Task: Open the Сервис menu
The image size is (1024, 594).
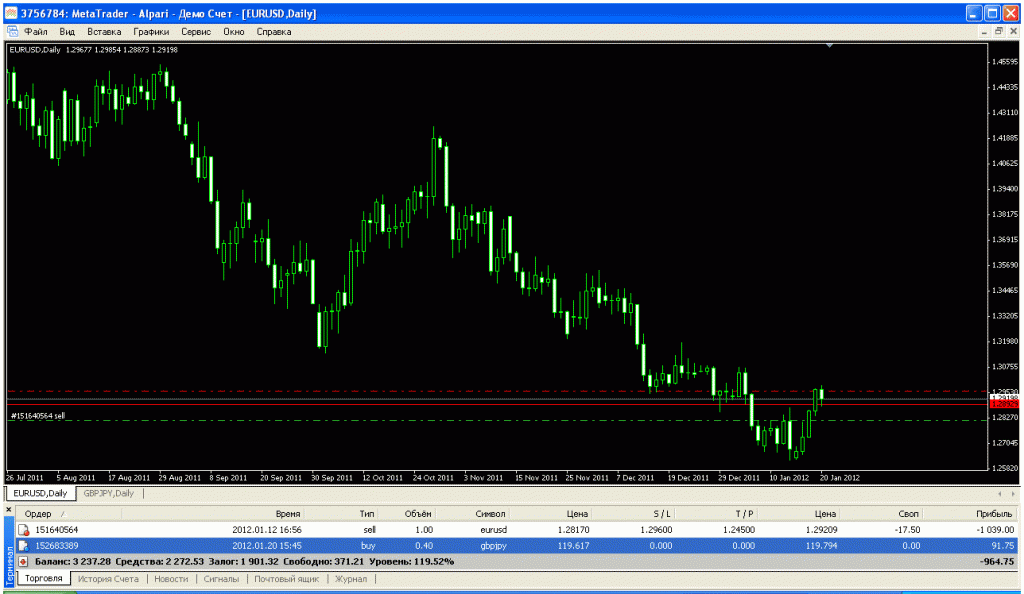Action: 195,32
